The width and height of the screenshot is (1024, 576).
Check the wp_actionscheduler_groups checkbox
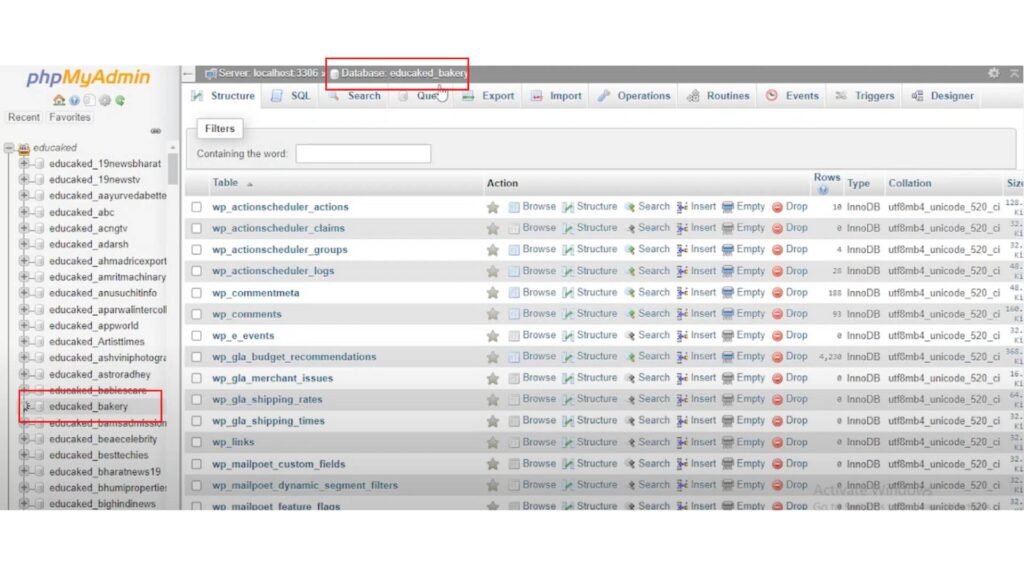197,250
